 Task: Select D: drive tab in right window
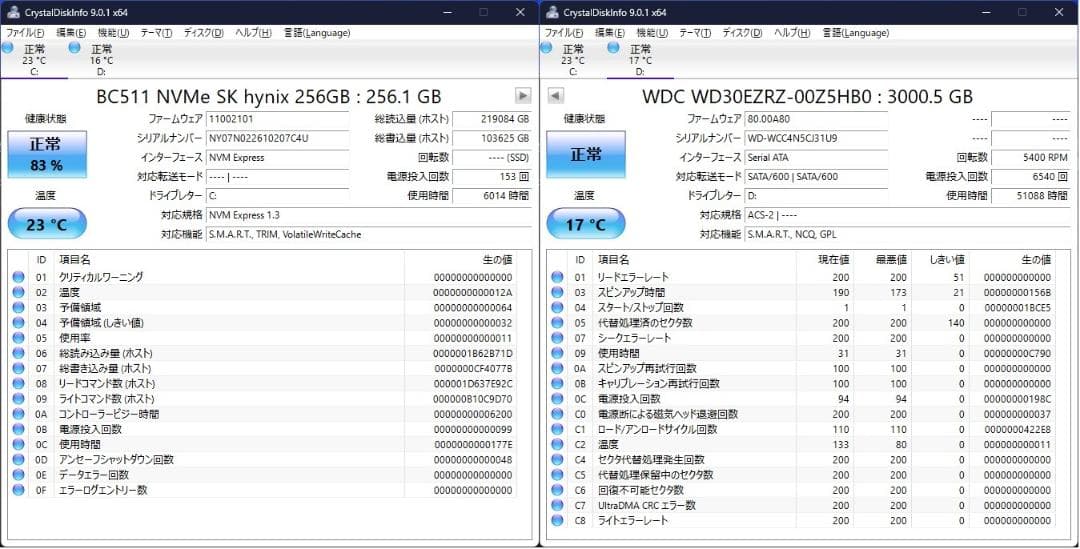coord(640,60)
